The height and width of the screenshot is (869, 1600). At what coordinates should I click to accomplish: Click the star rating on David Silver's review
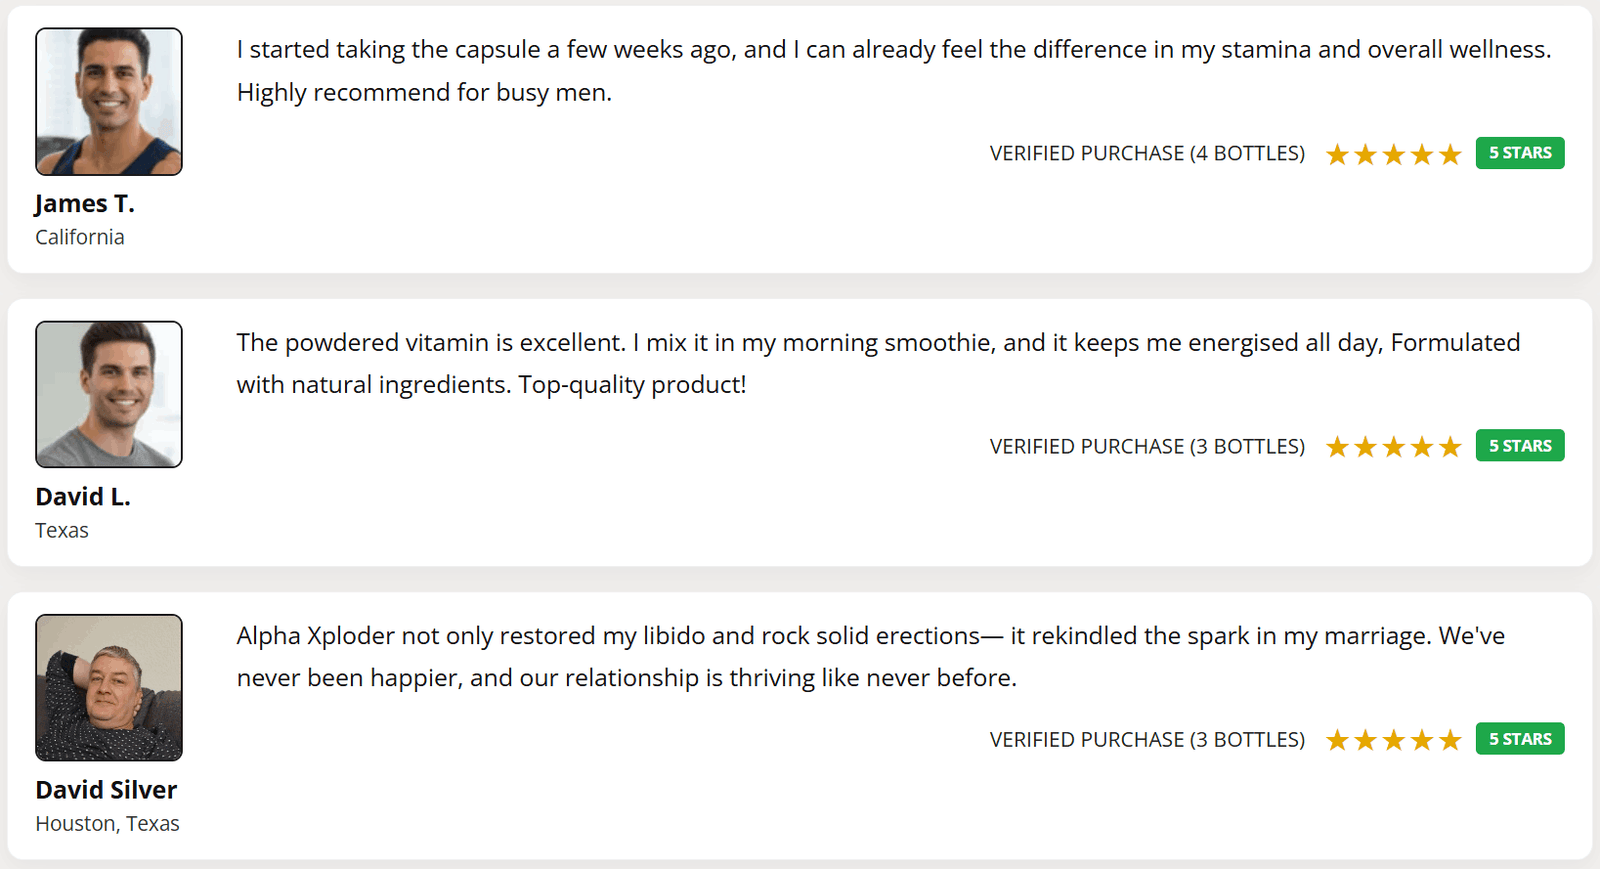tap(1393, 740)
